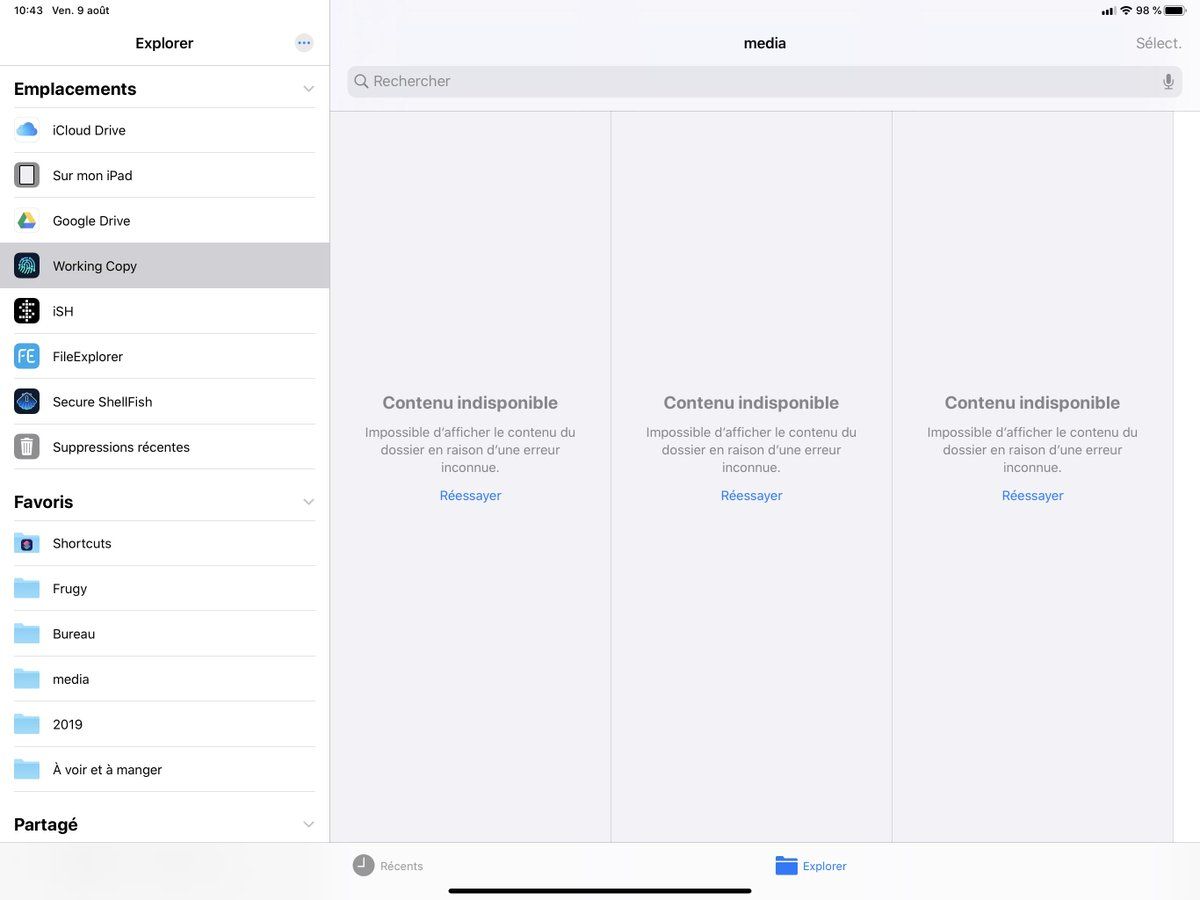Select FileExplorer location icon
Image resolution: width=1200 pixels, height=900 pixels.
[27, 356]
